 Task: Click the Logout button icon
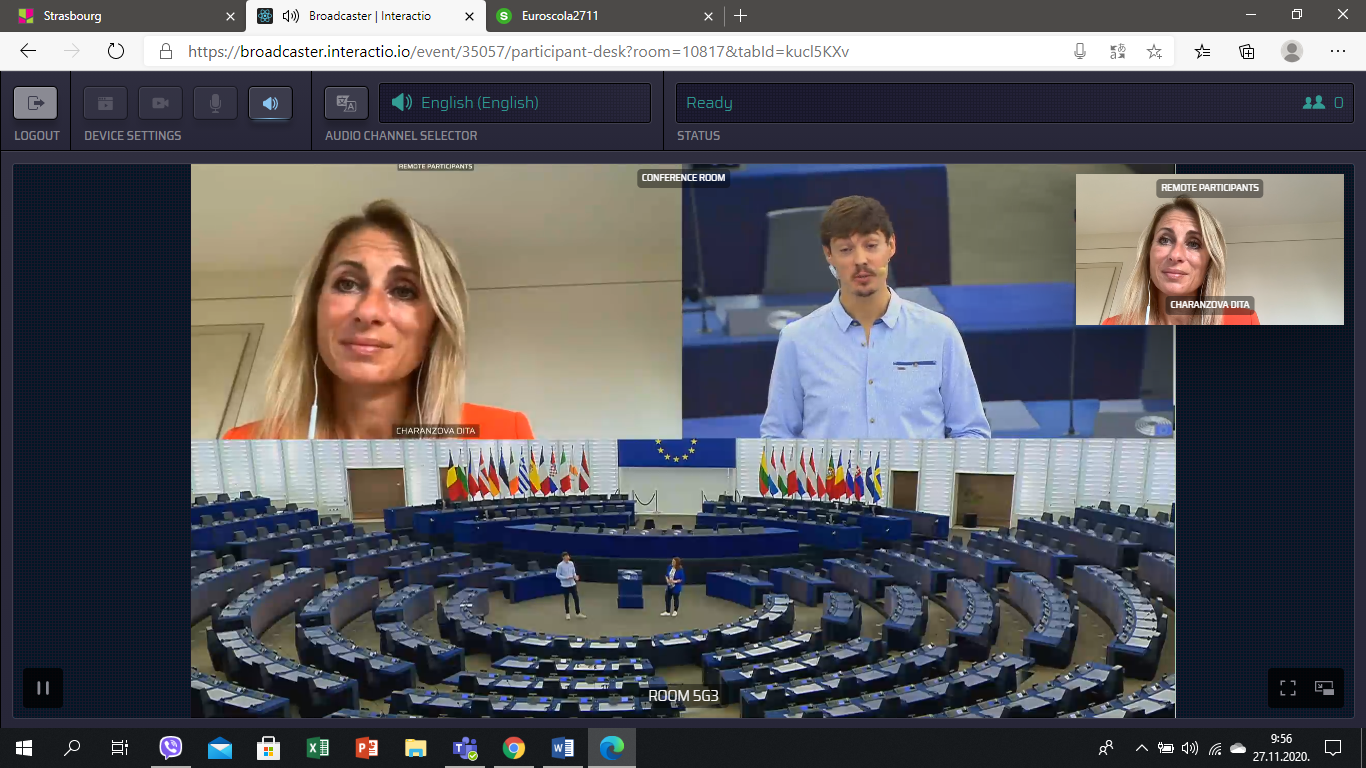36,103
